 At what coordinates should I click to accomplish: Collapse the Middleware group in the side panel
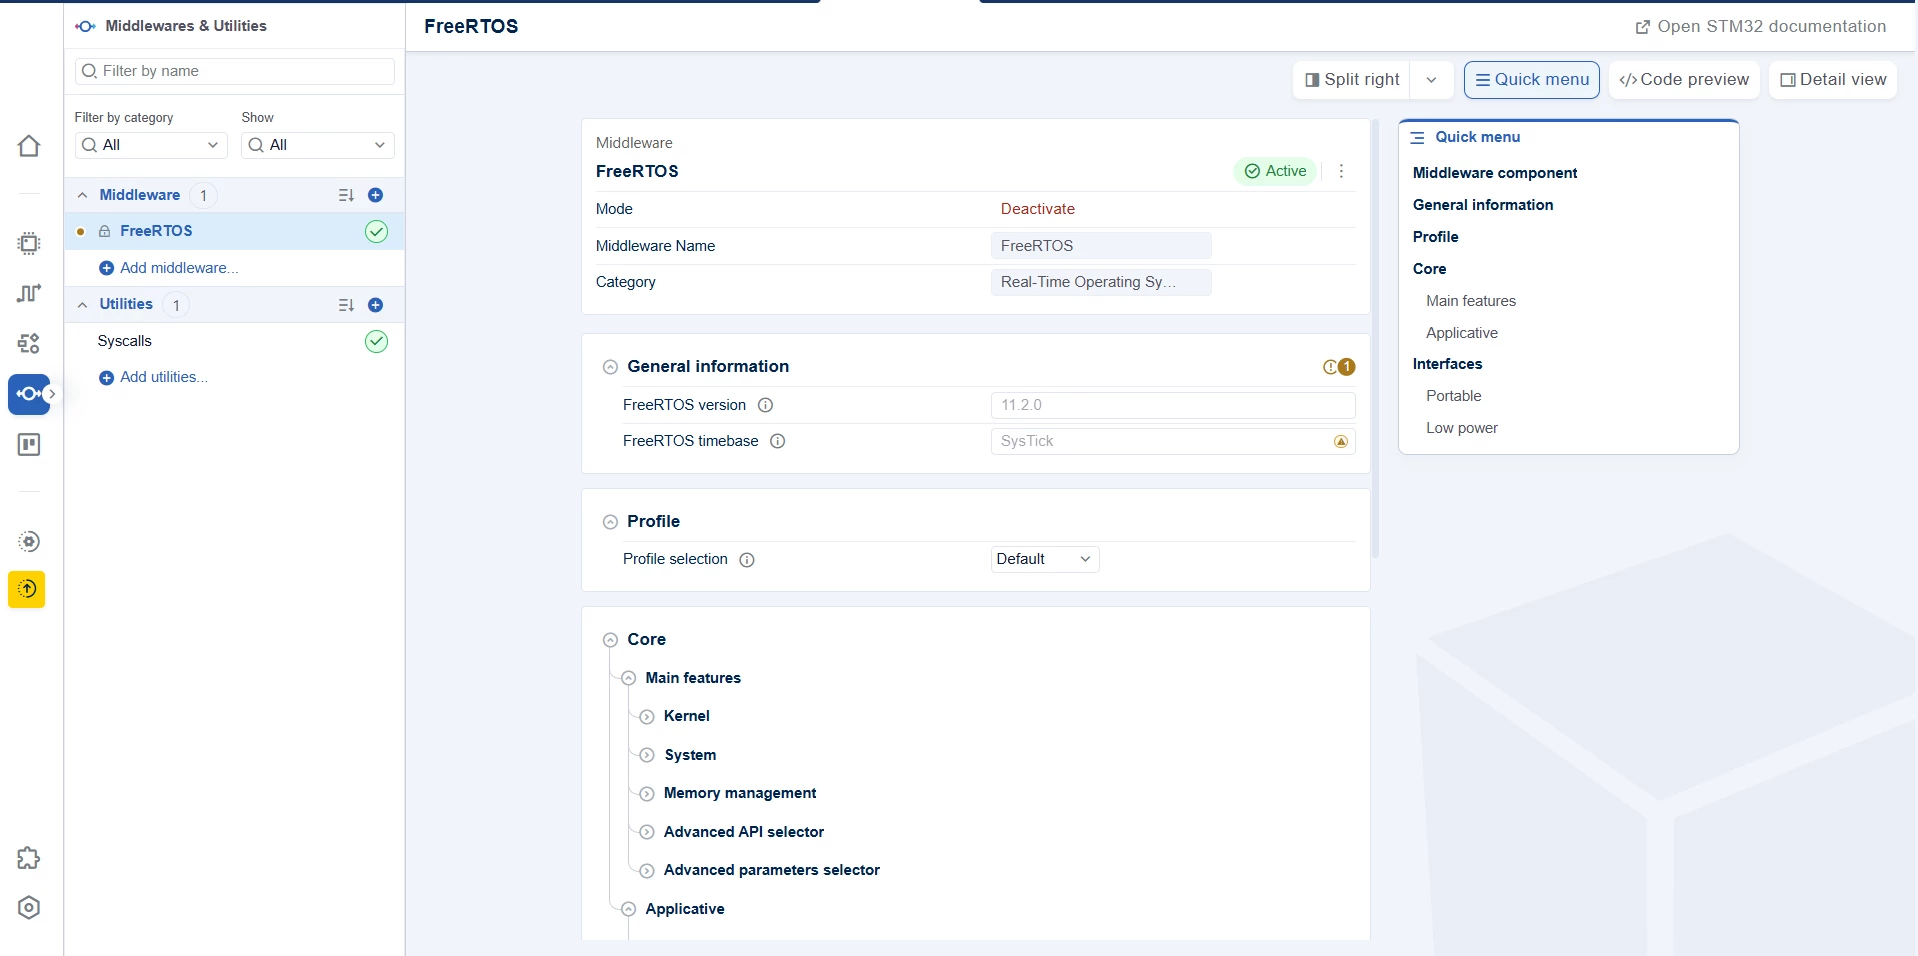(83, 195)
